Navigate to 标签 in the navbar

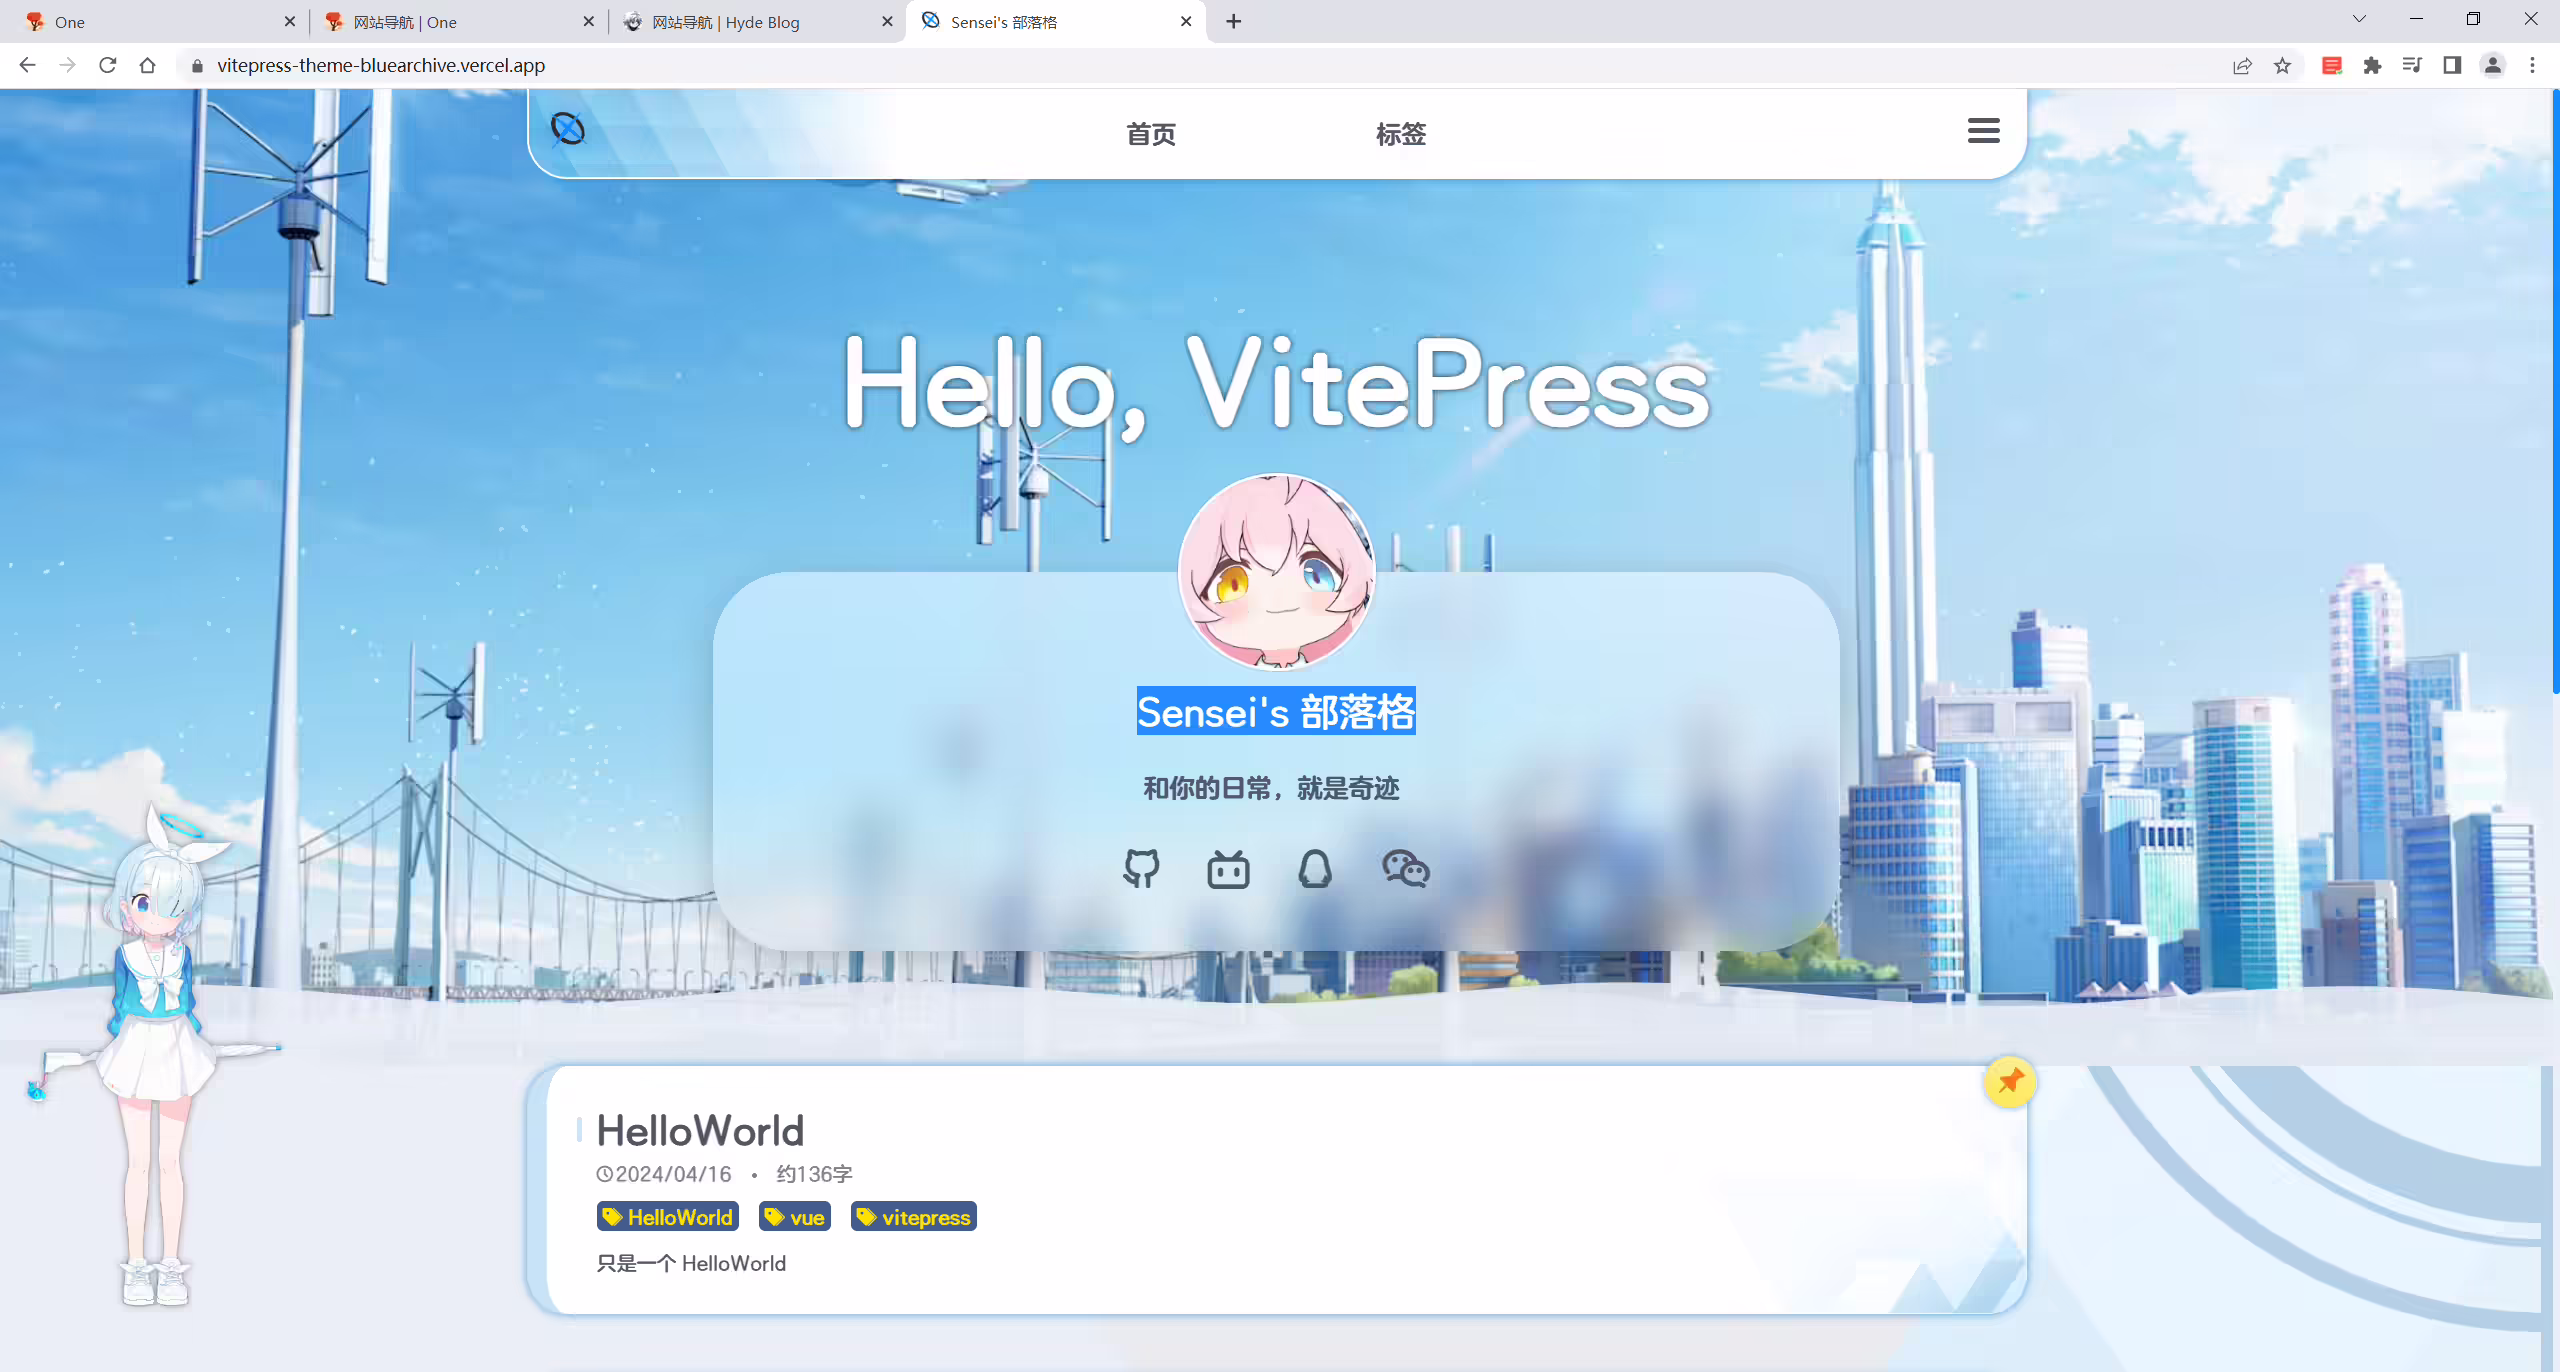pyautogui.click(x=1401, y=134)
